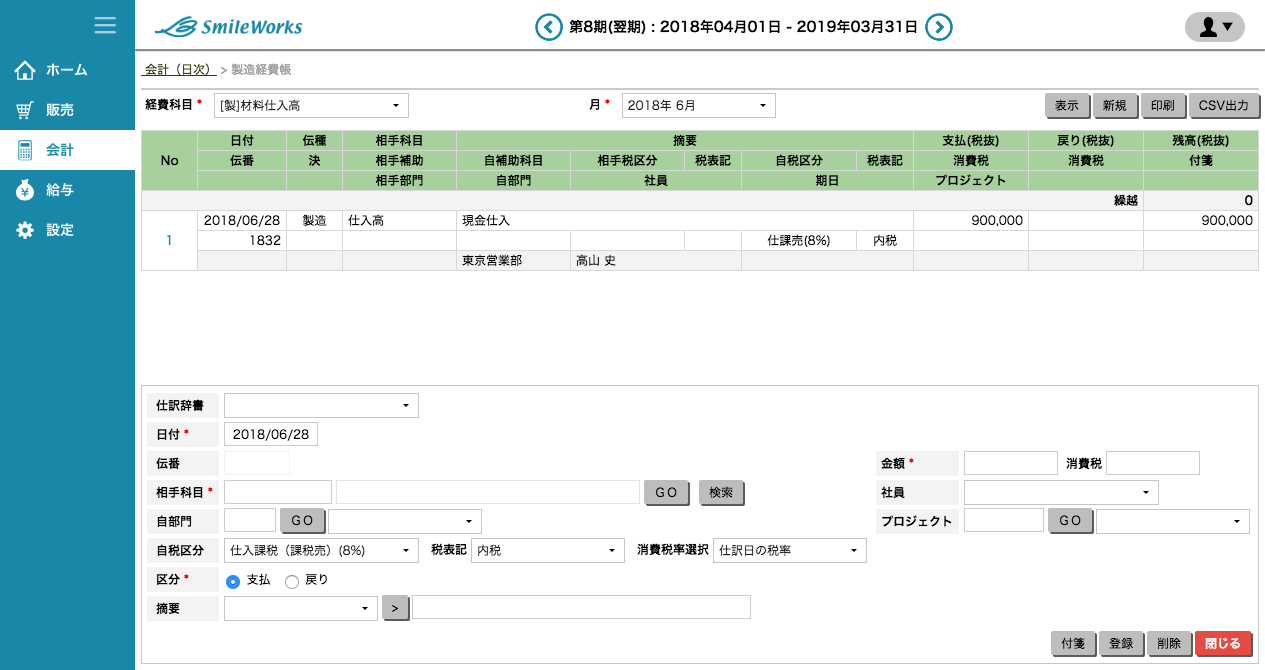
Task: Click the shopping cart 販売 icon
Action: click(26, 110)
